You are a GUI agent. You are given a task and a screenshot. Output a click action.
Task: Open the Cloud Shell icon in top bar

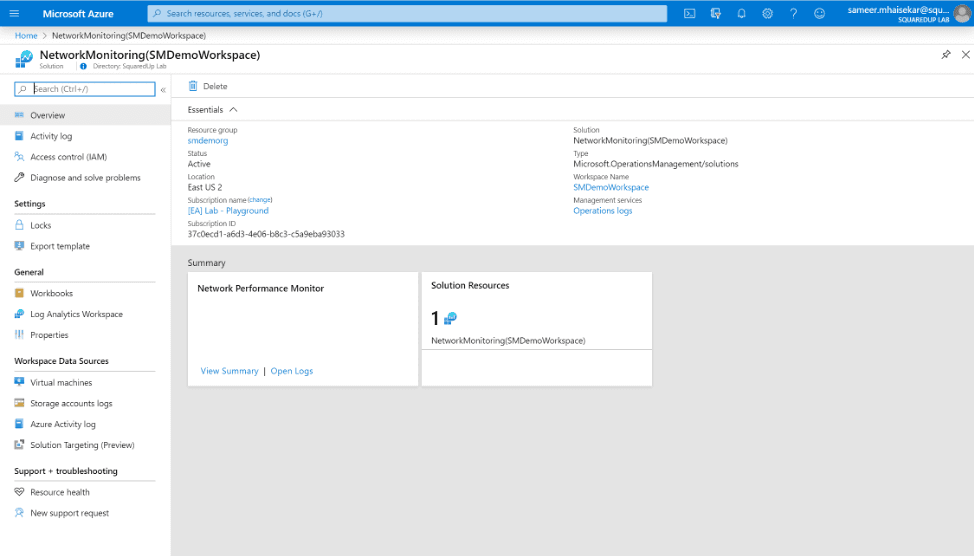(x=690, y=14)
